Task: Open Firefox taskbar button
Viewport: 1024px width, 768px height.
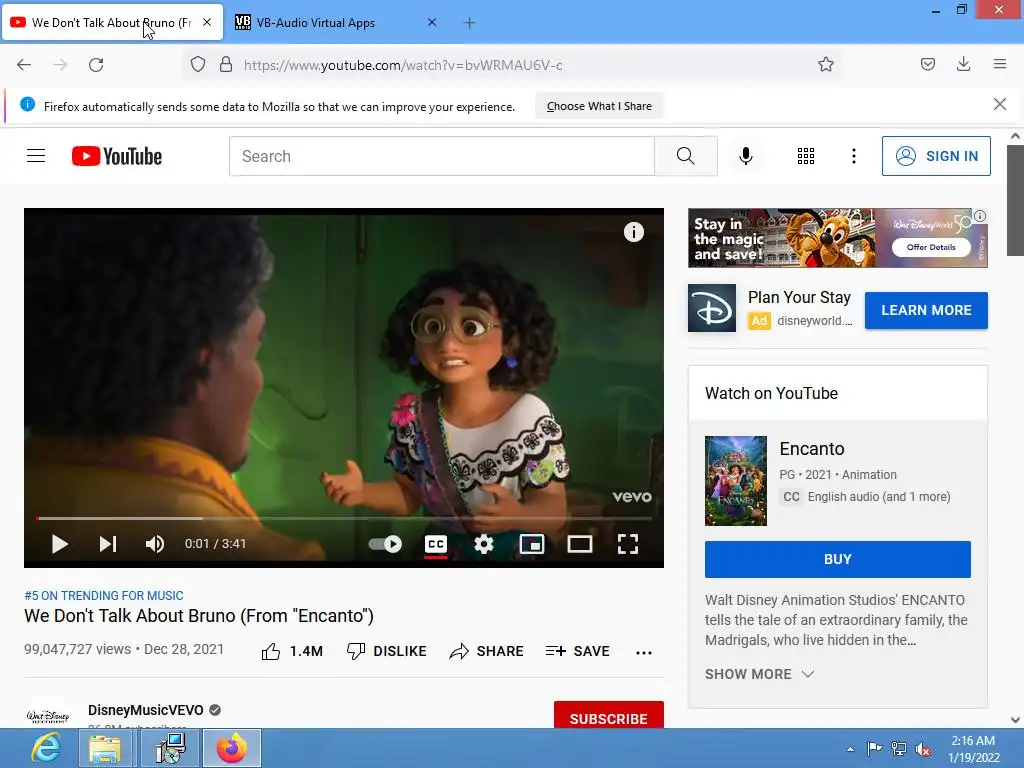Action: (232, 748)
